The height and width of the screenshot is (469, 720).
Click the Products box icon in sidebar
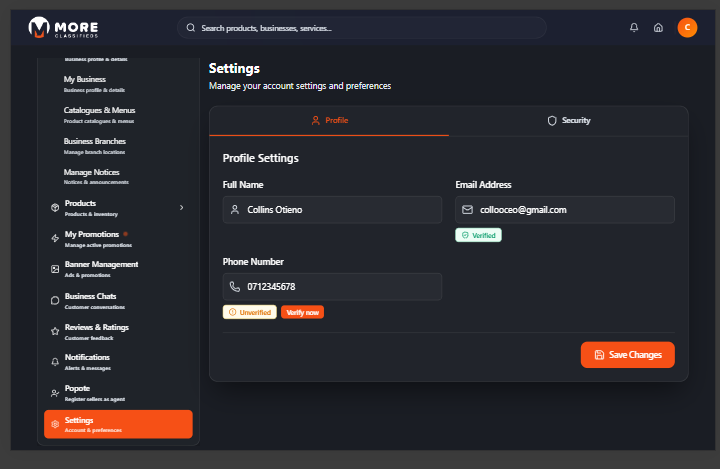pos(55,207)
